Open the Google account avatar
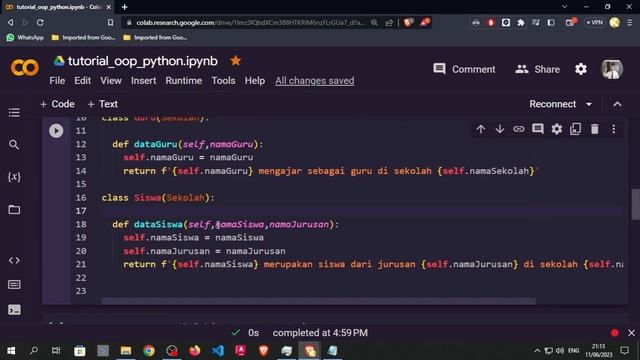Image resolution: width=640 pixels, height=360 pixels. coord(612,69)
